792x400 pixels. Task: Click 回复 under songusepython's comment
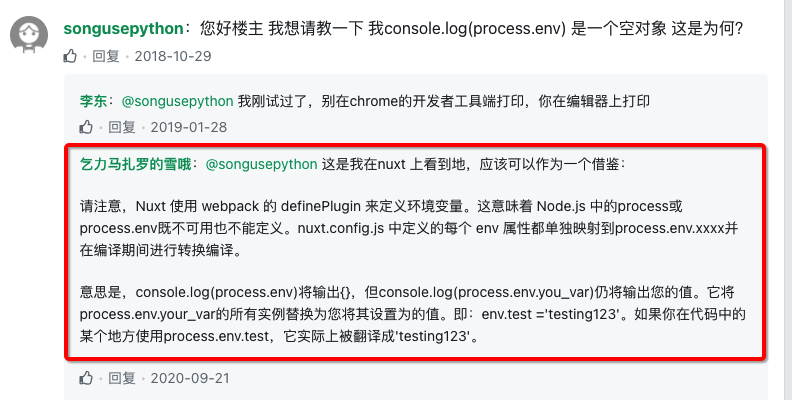click(106, 55)
